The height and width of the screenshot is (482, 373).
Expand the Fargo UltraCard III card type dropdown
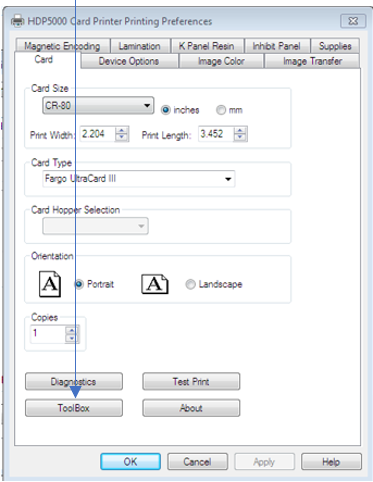click(139, 179)
